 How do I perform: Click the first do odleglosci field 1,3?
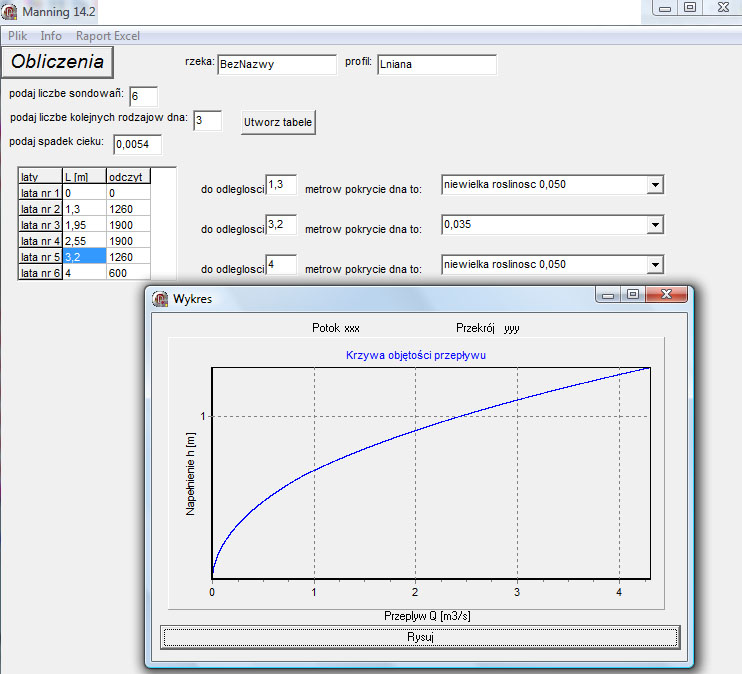(281, 185)
